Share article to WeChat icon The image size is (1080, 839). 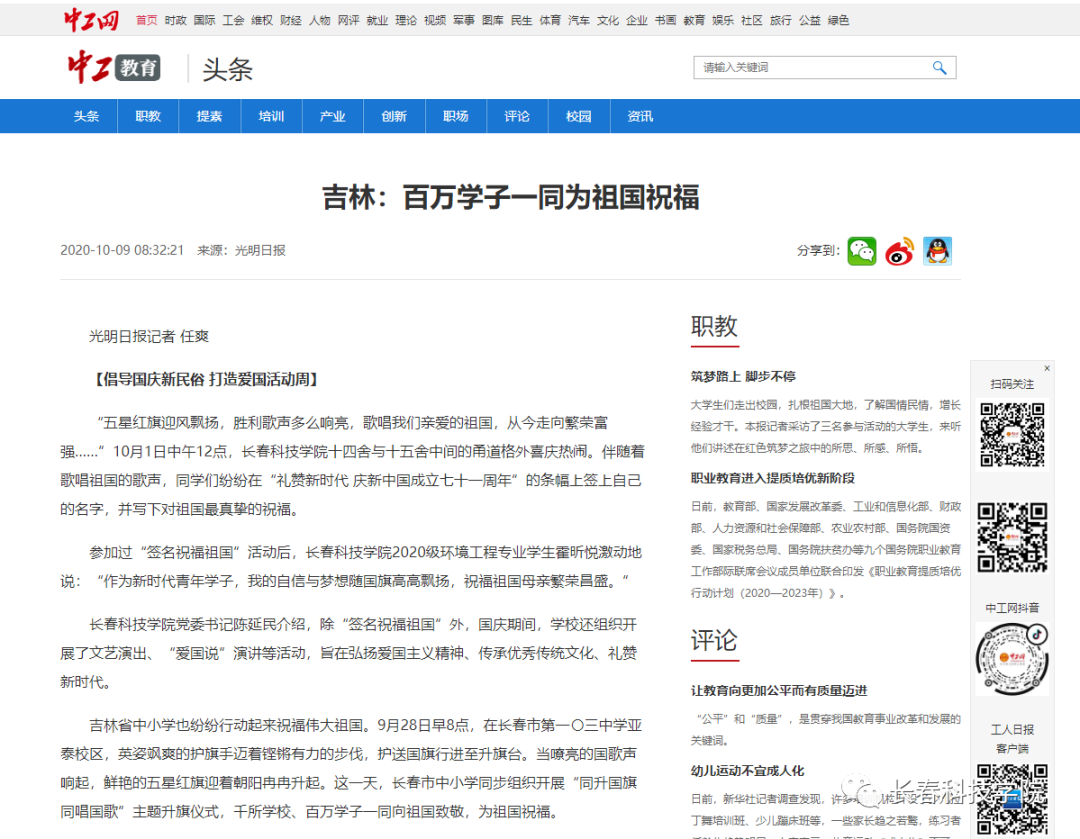(x=861, y=251)
